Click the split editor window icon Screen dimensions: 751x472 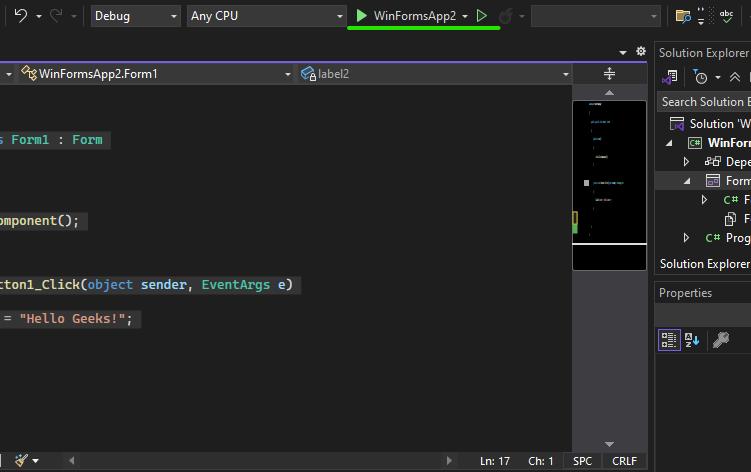click(x=609, y=74)
